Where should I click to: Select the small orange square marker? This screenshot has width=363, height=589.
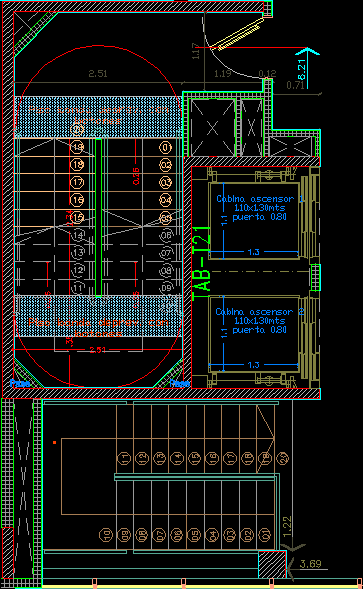[x=54, y=443]
